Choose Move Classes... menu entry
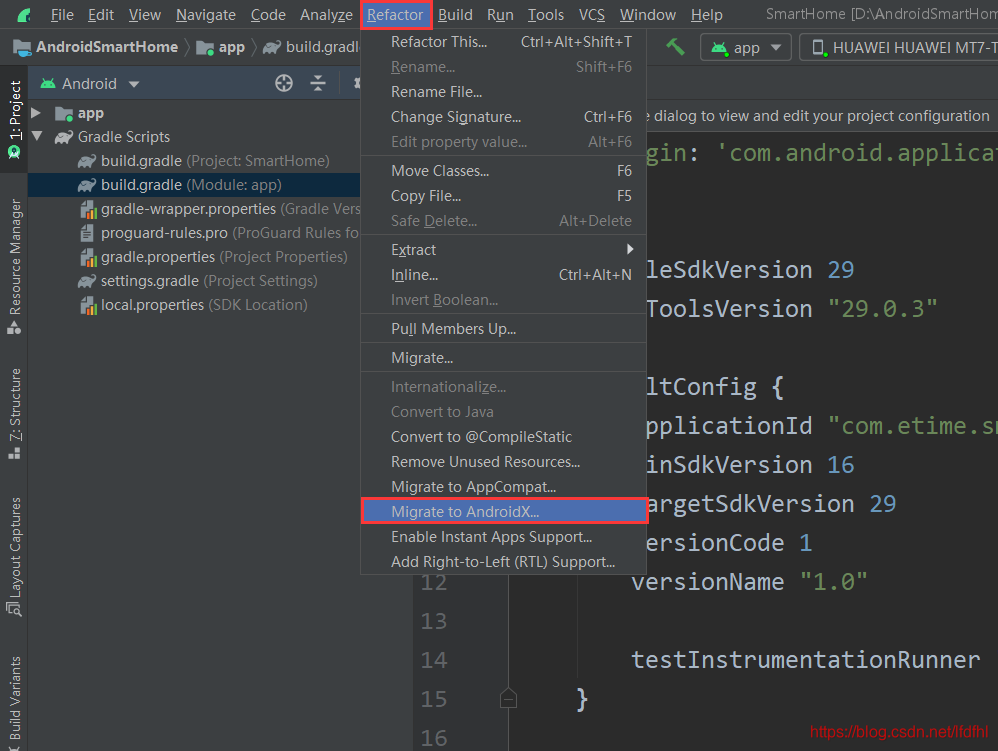The width and height of the screenshot is (998, 751). pos(503,171)
